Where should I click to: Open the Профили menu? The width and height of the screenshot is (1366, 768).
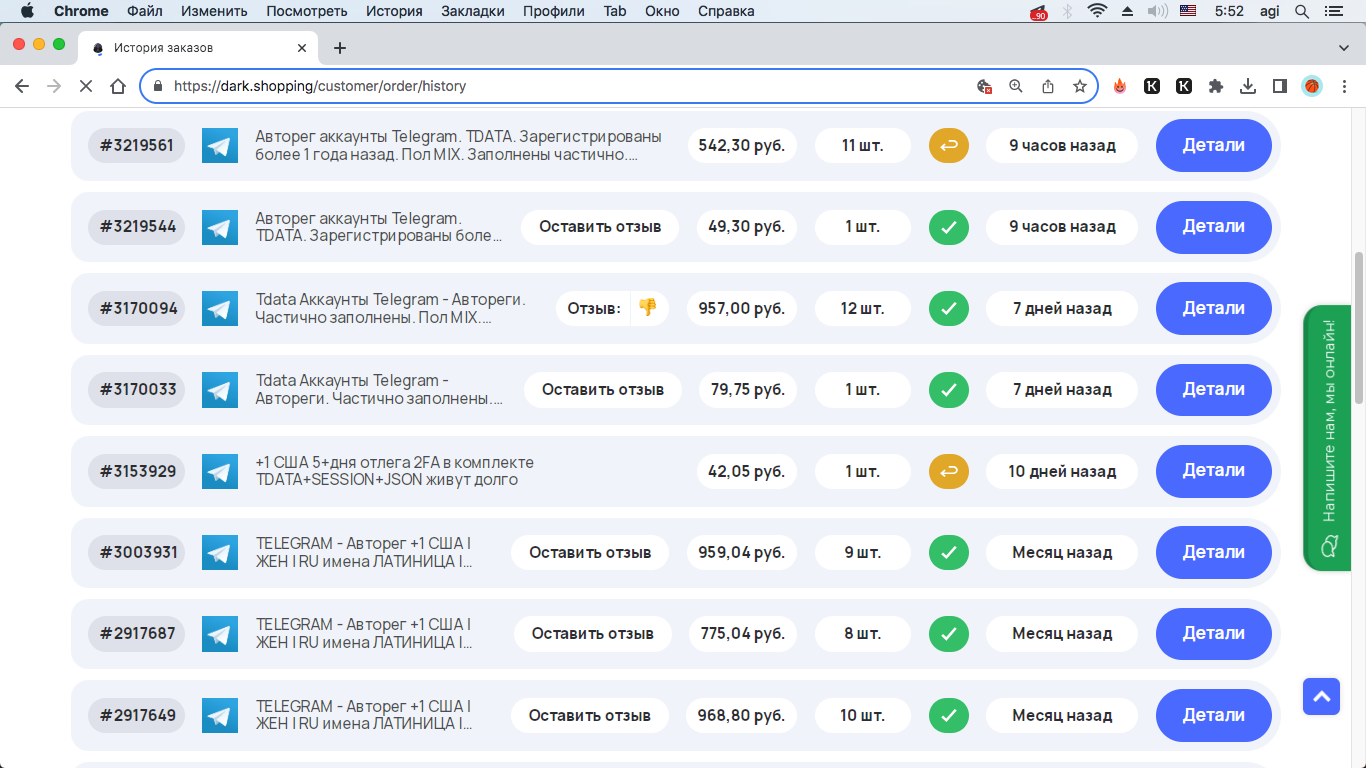[553, 11]
